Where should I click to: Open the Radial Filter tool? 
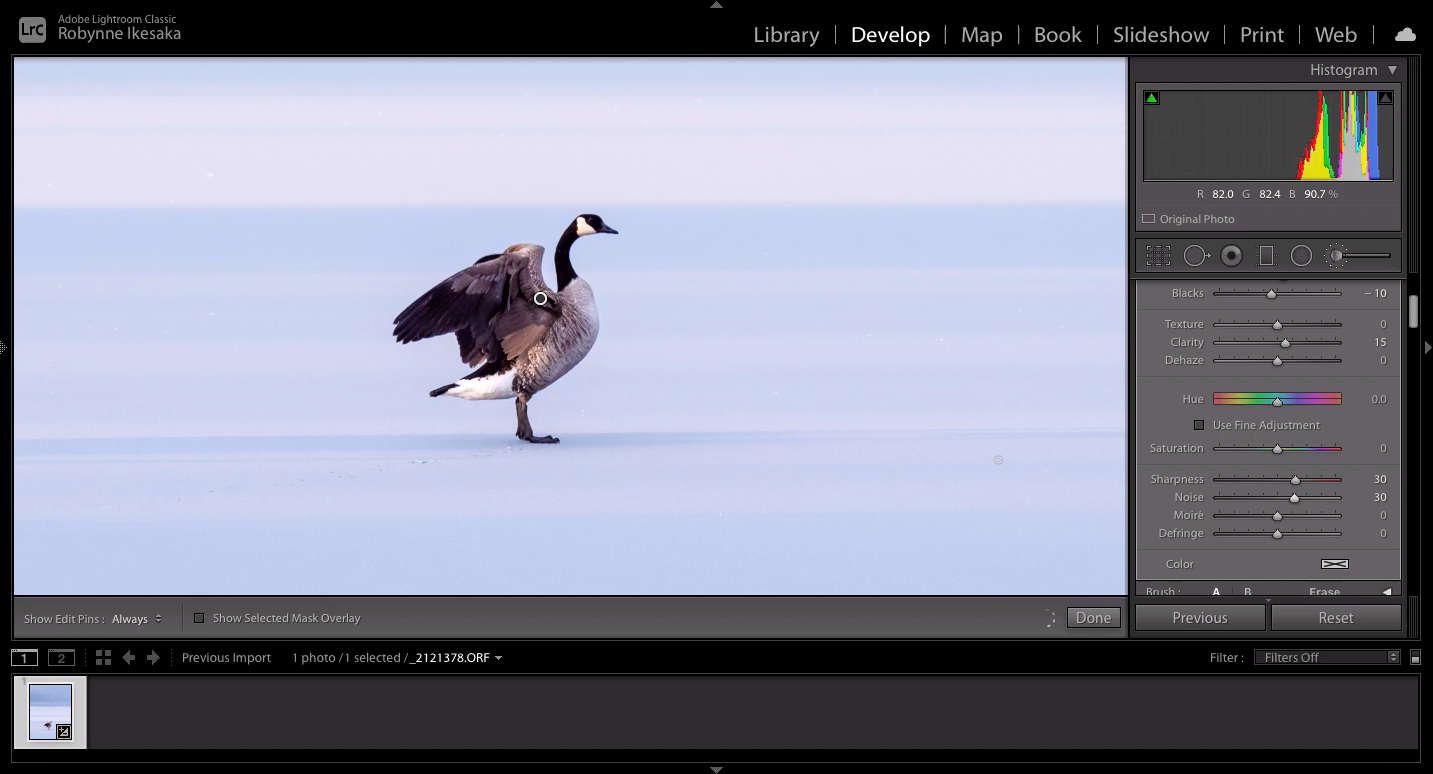tap(1301, 255)
